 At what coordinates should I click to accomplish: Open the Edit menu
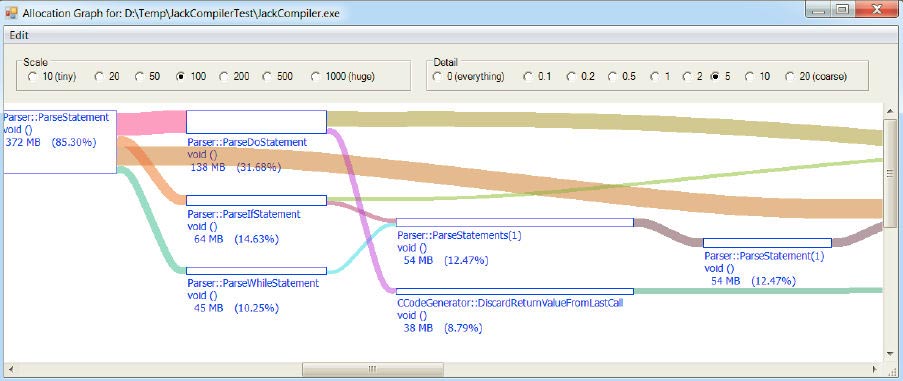(19, 35)
